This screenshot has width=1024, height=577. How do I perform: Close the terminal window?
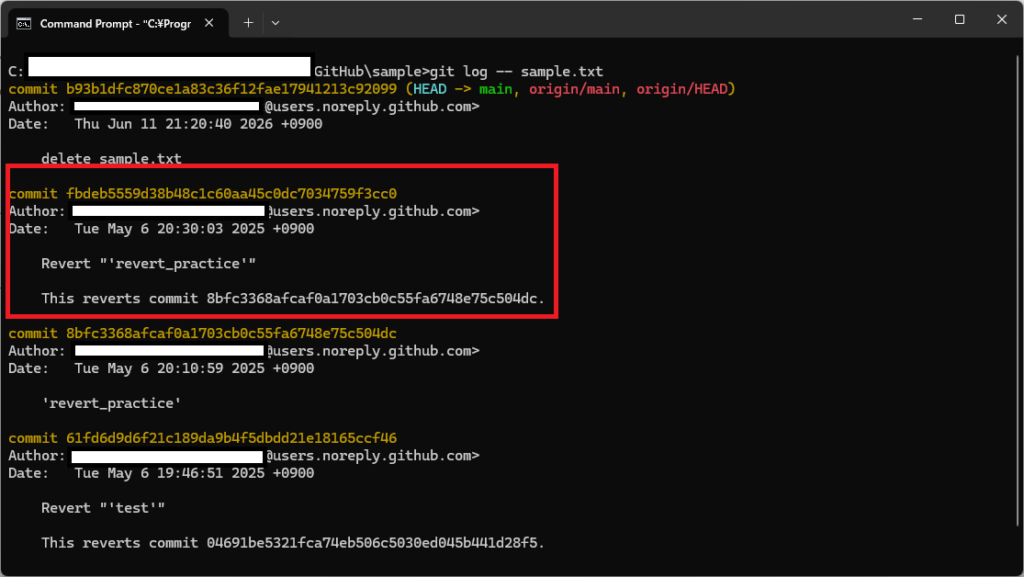click(1002, 20)
